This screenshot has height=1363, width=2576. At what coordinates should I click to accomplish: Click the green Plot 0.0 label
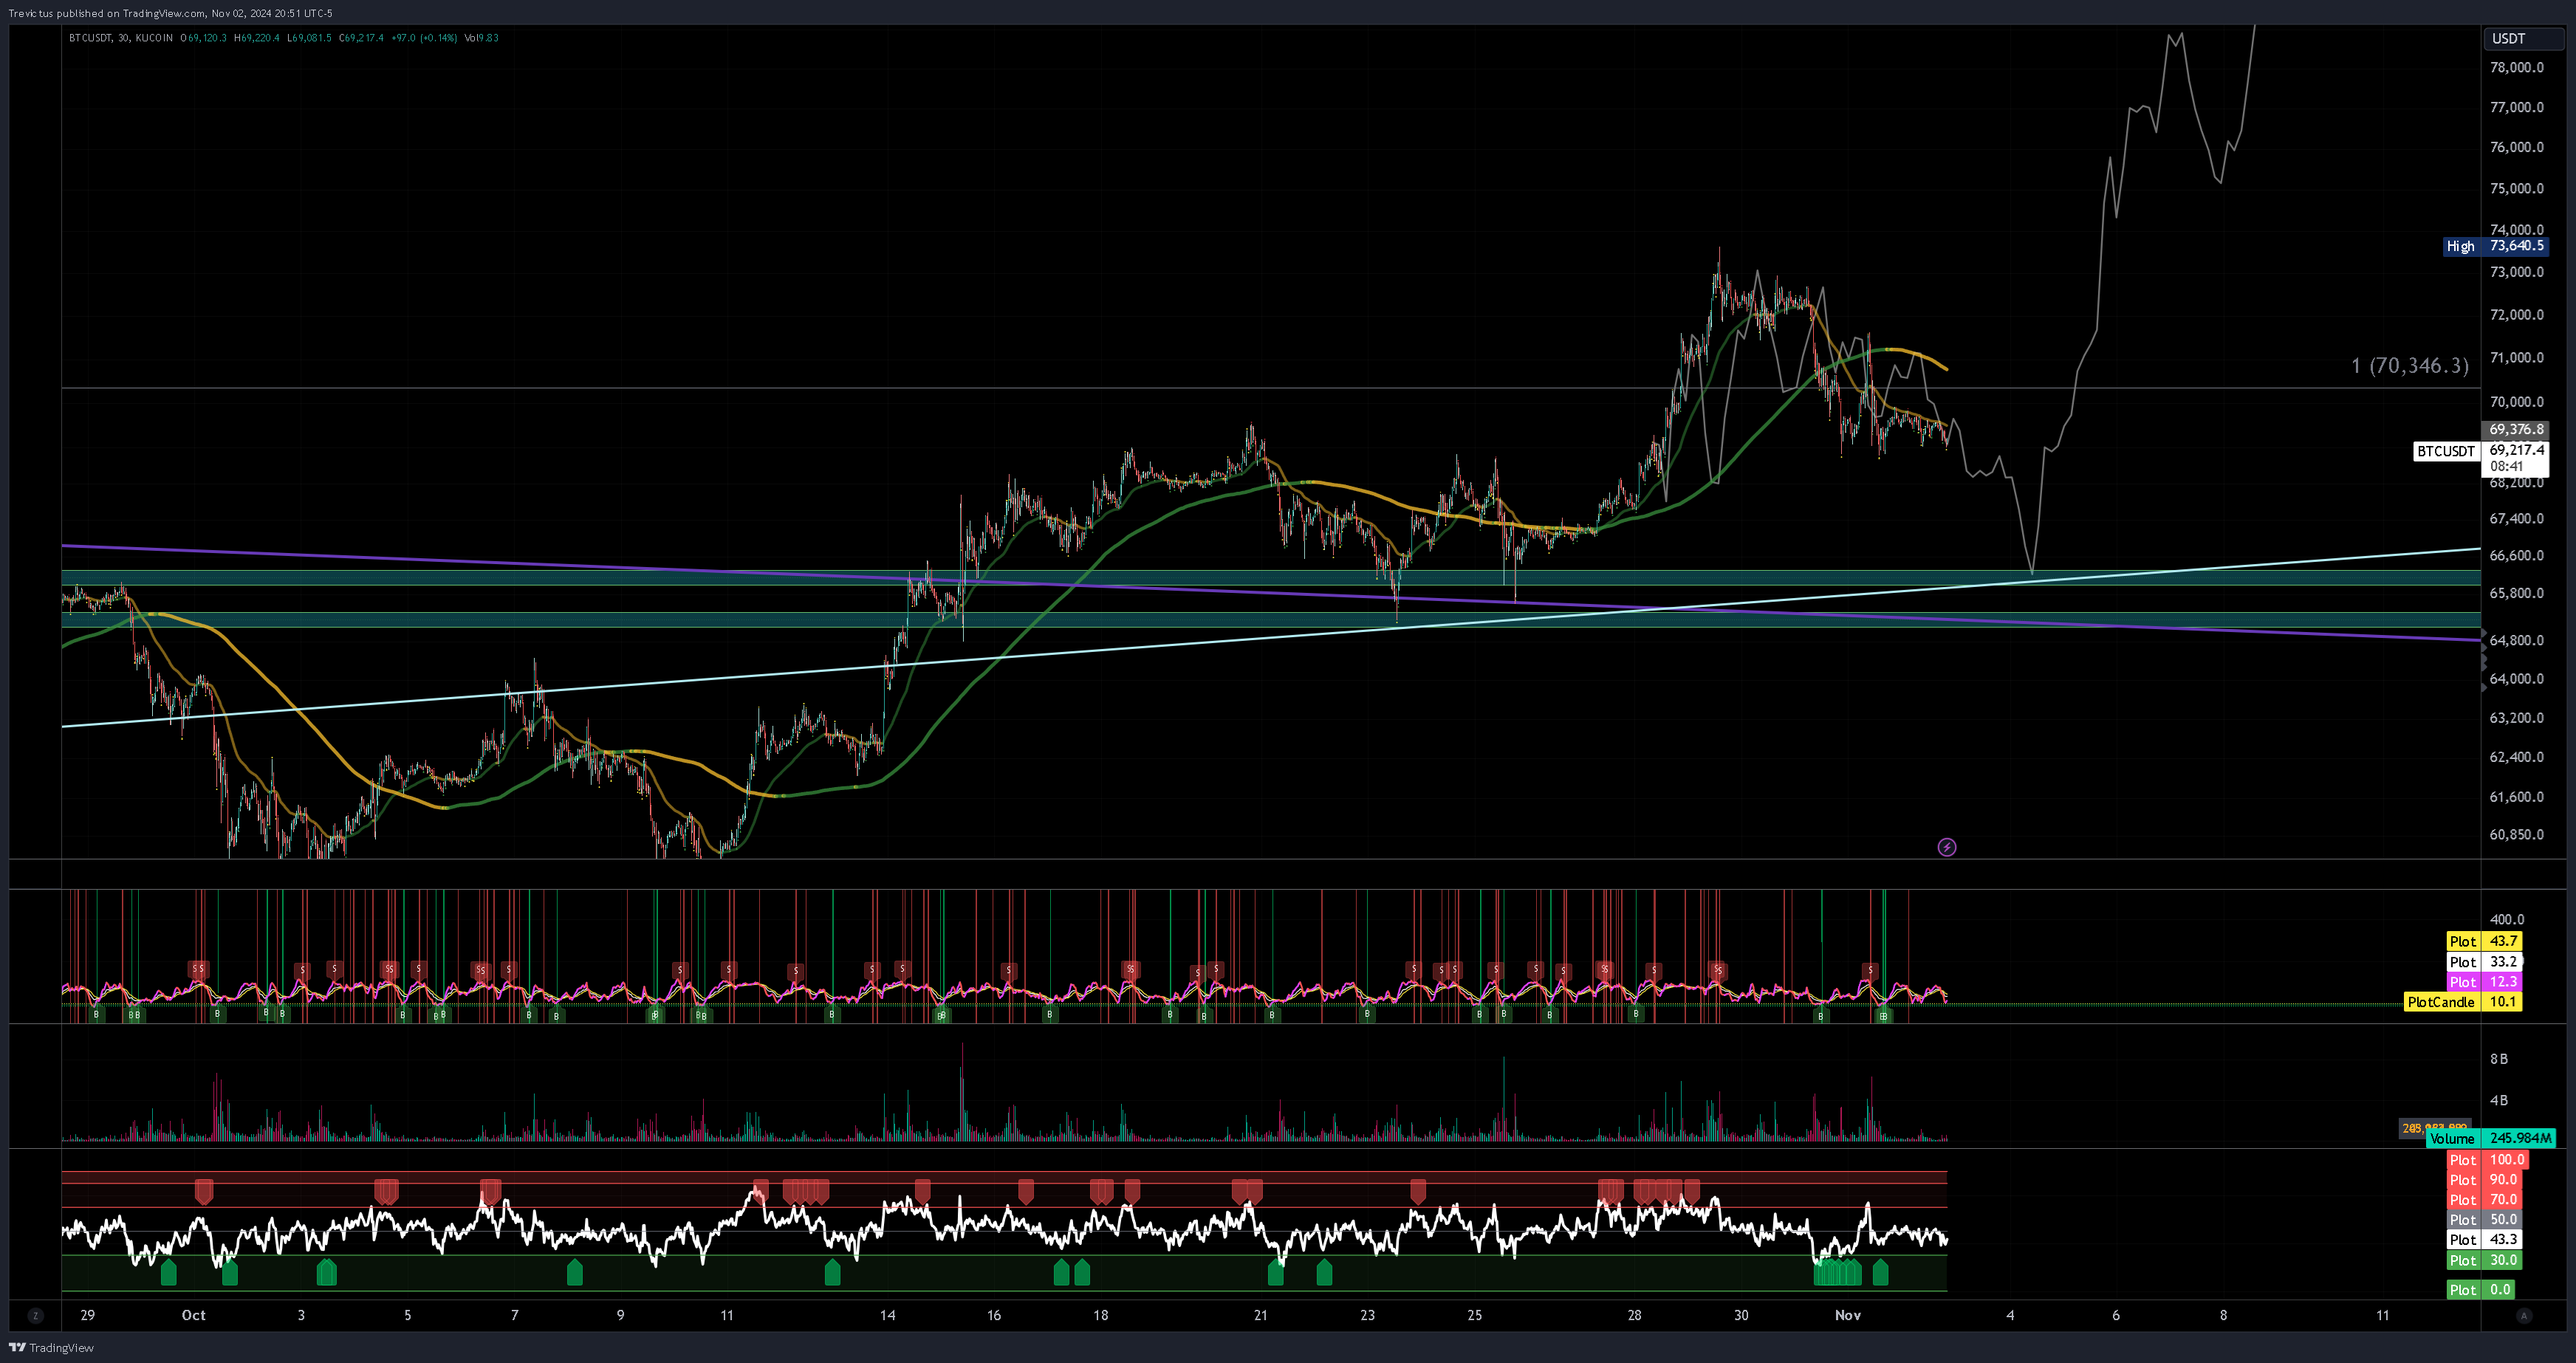coord(2481,1290)
